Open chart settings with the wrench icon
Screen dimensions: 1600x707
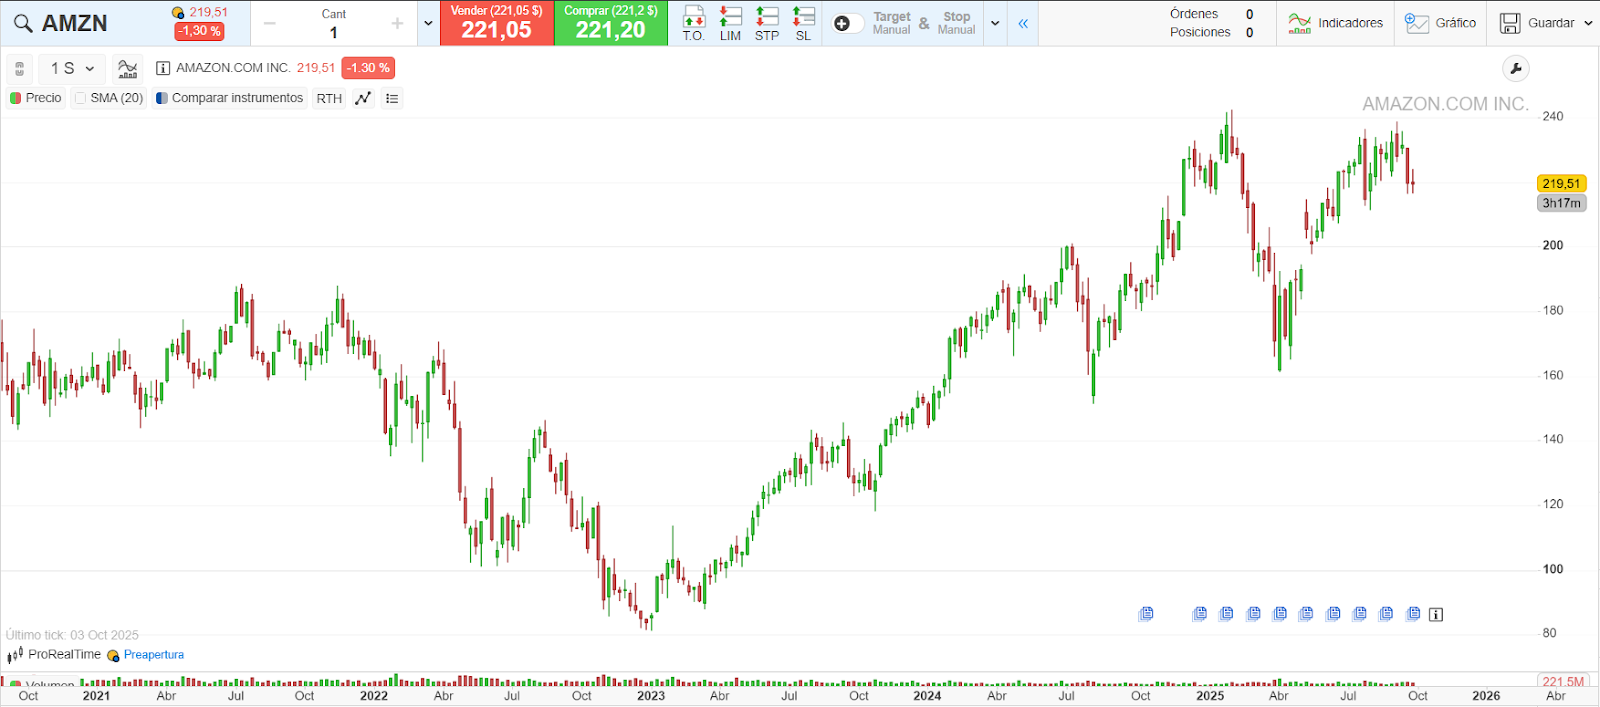click(x=1515, y=69)
